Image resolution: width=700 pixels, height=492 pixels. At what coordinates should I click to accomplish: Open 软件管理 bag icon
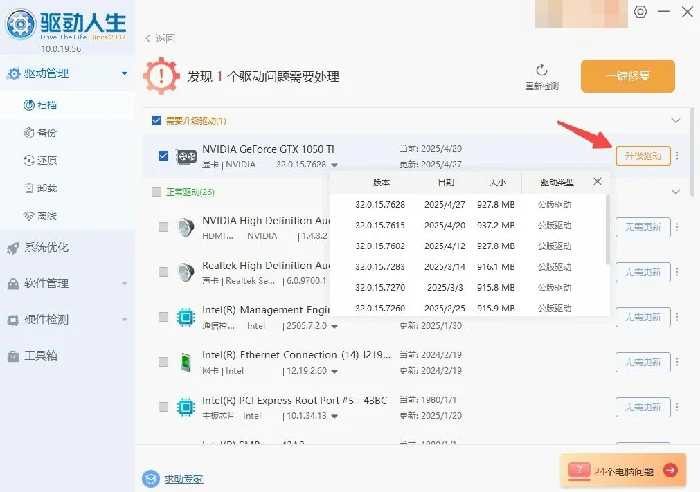pos(13,284)
